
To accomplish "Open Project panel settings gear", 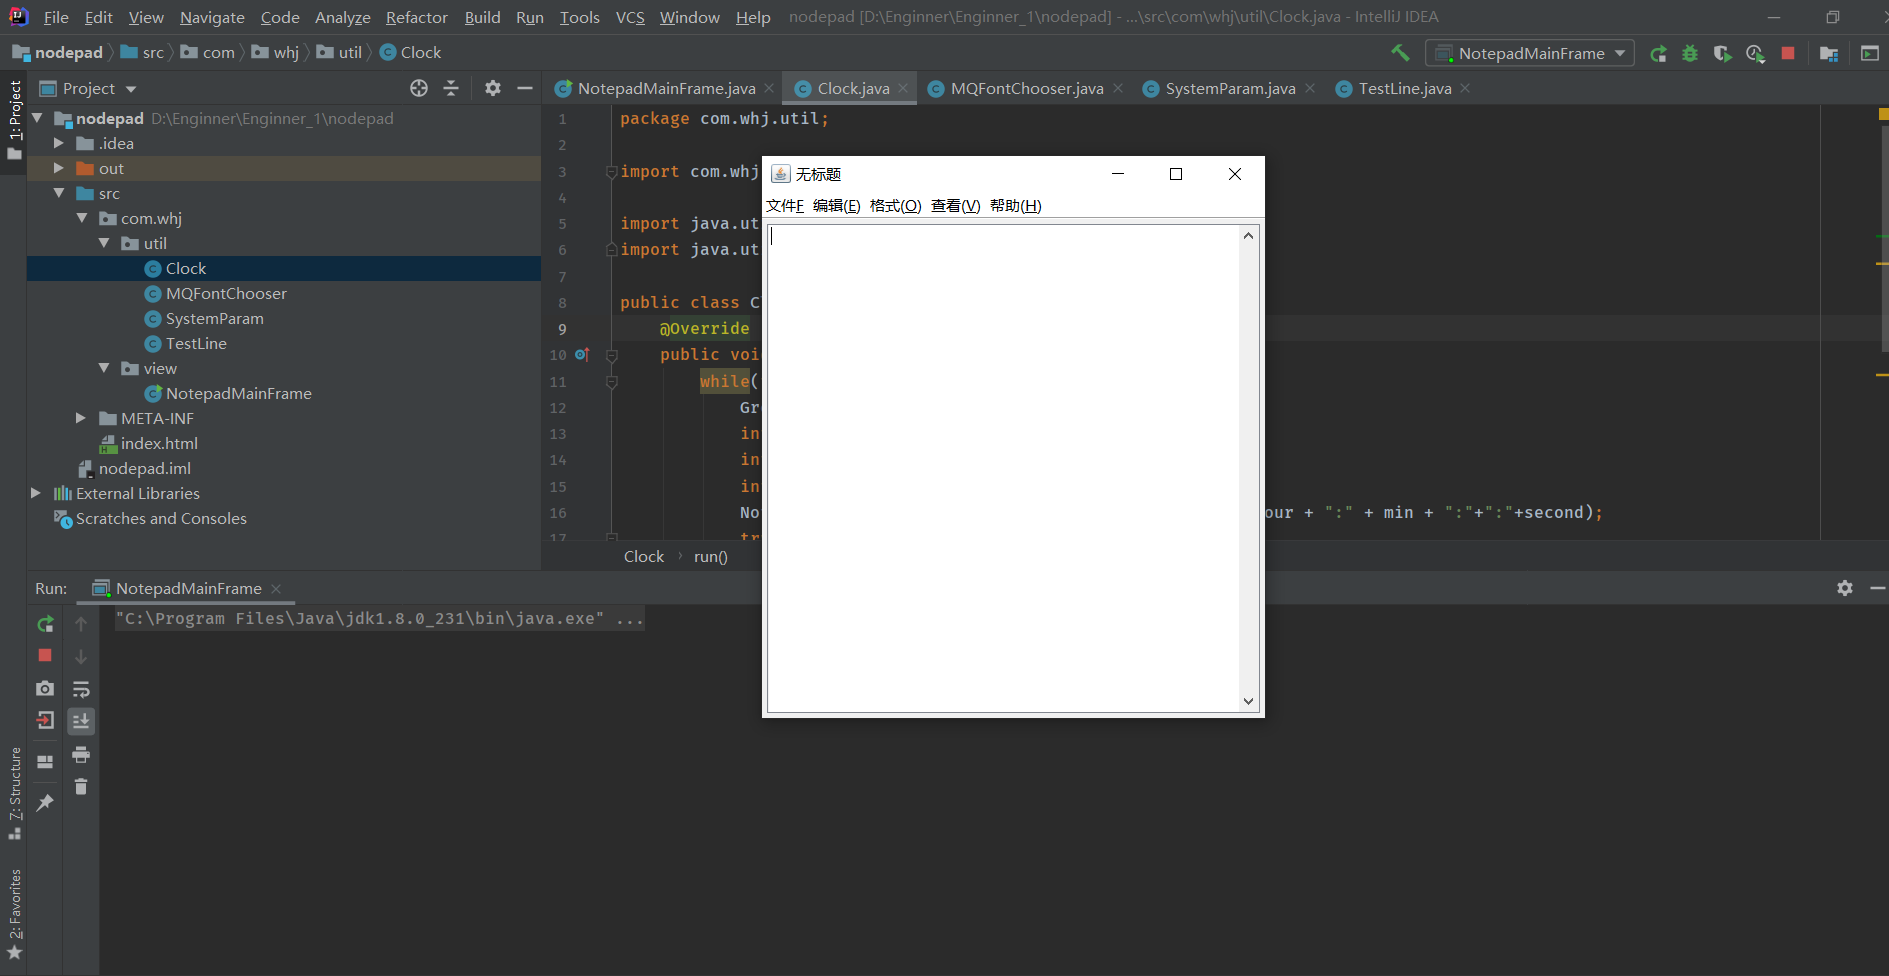I will 492,88.
